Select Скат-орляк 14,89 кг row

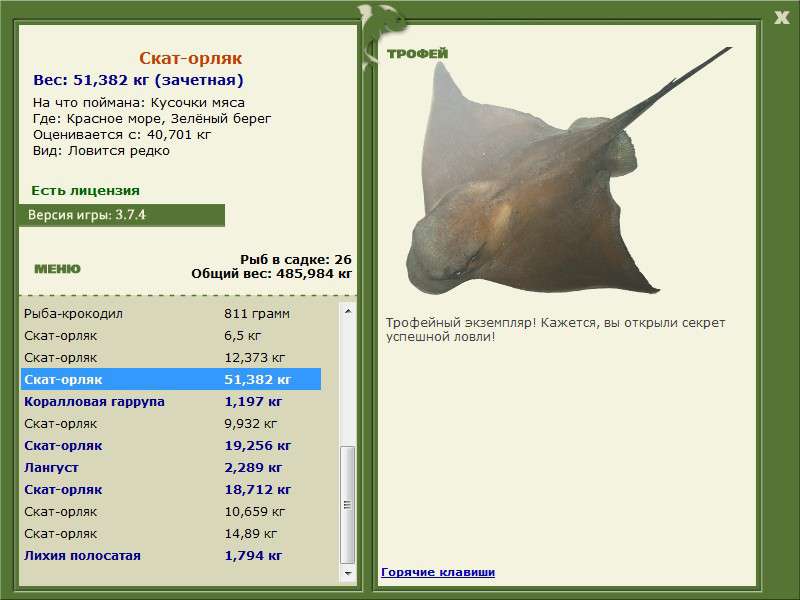coord(171,533)
